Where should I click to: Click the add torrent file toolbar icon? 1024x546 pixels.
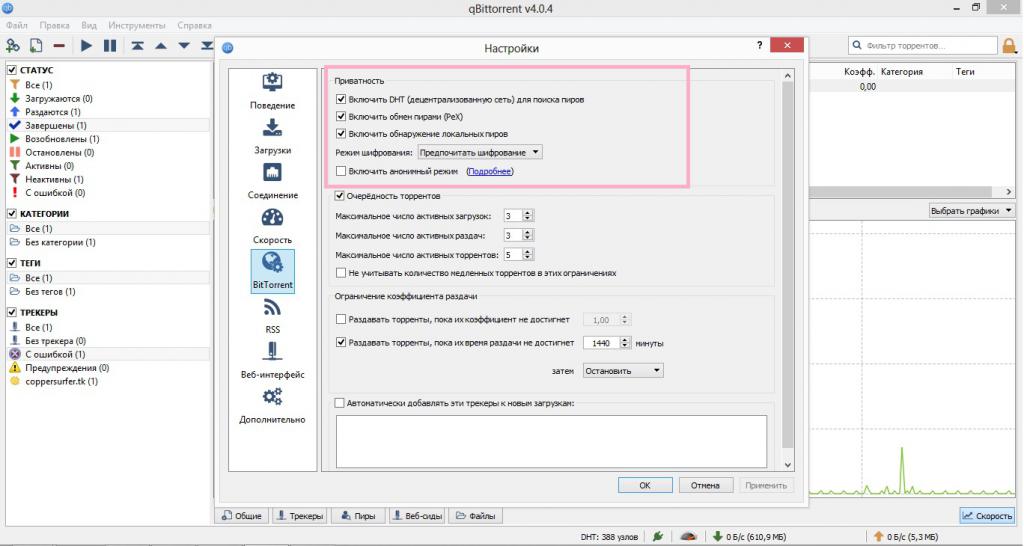tap(36, 45)
